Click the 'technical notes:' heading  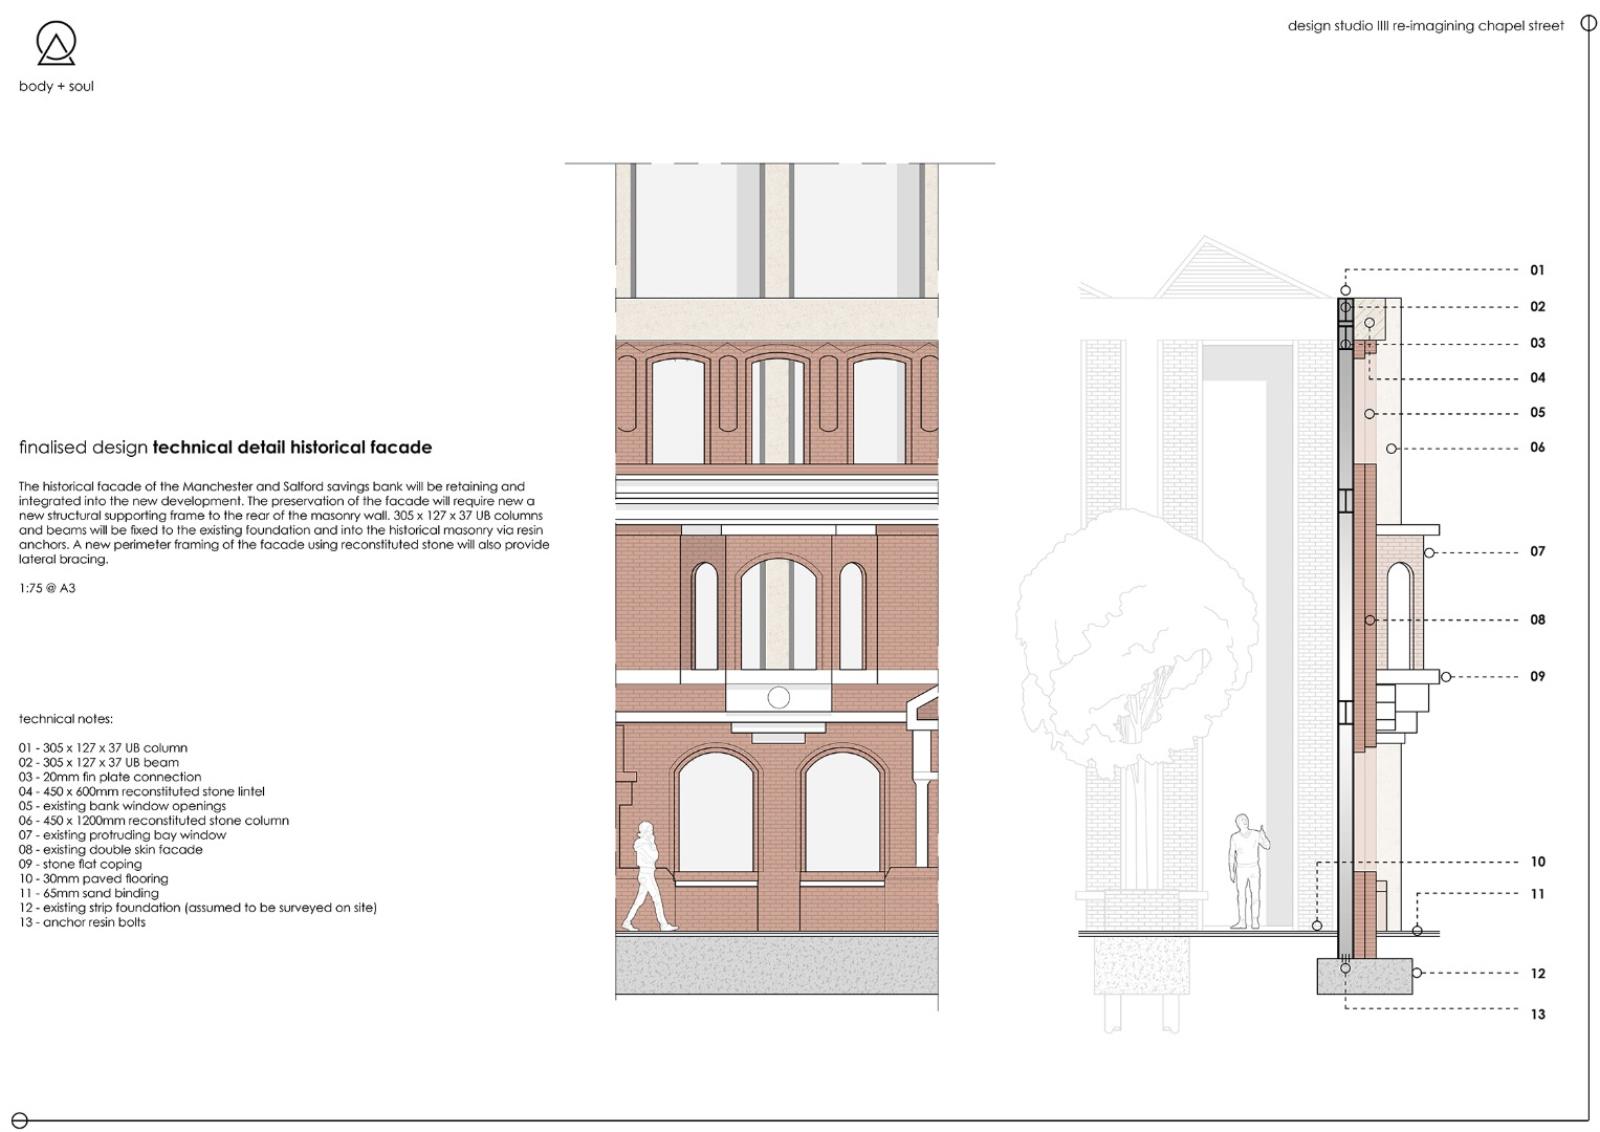[66, 719]
